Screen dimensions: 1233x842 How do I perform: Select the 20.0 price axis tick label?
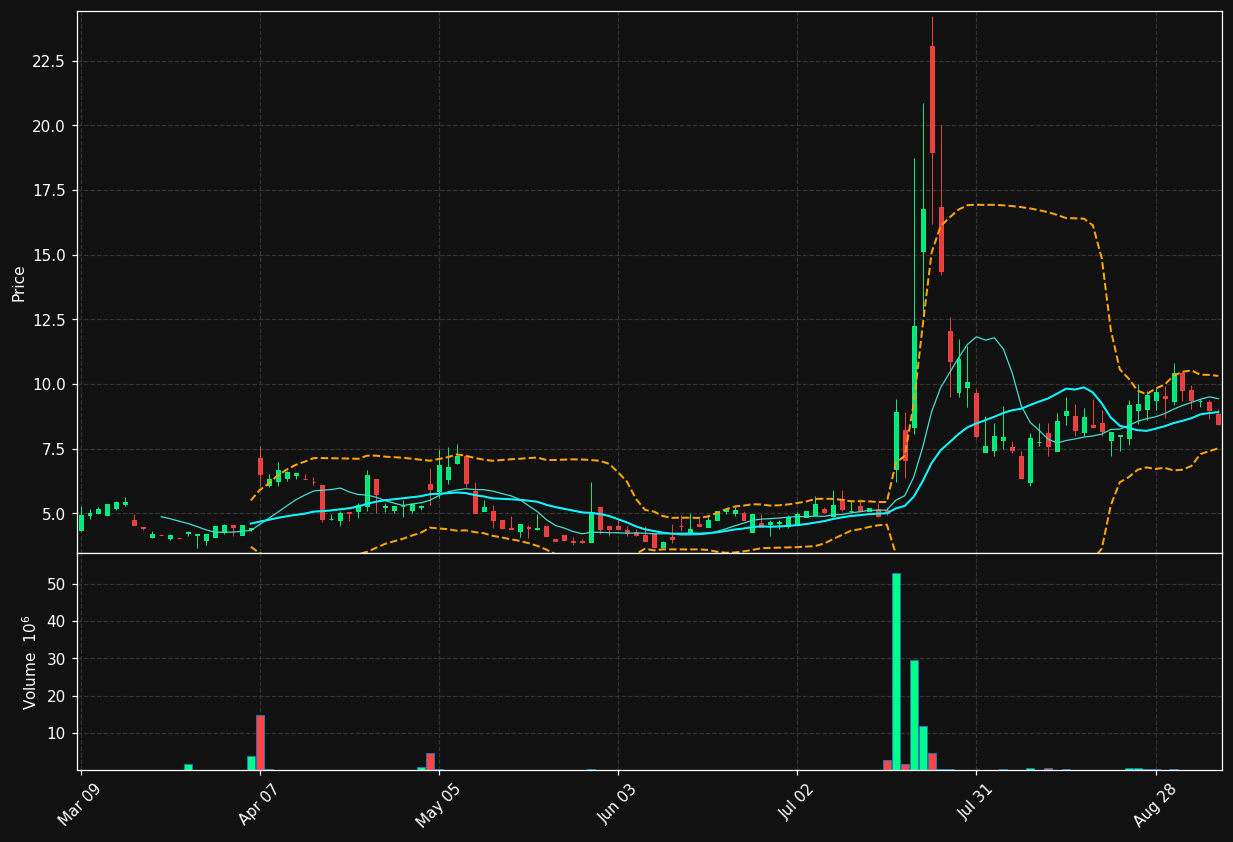coord(48,126)
